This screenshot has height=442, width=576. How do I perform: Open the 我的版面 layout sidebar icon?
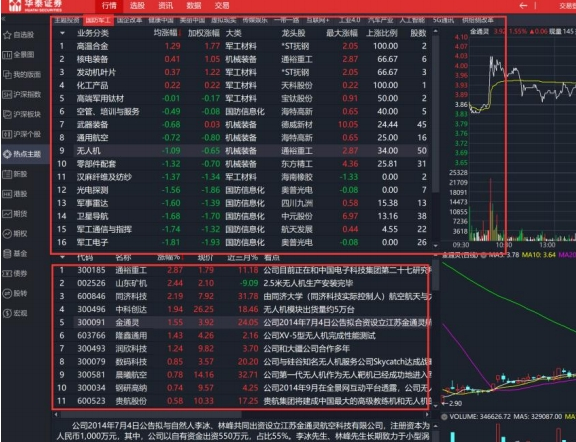click(7, 75)
